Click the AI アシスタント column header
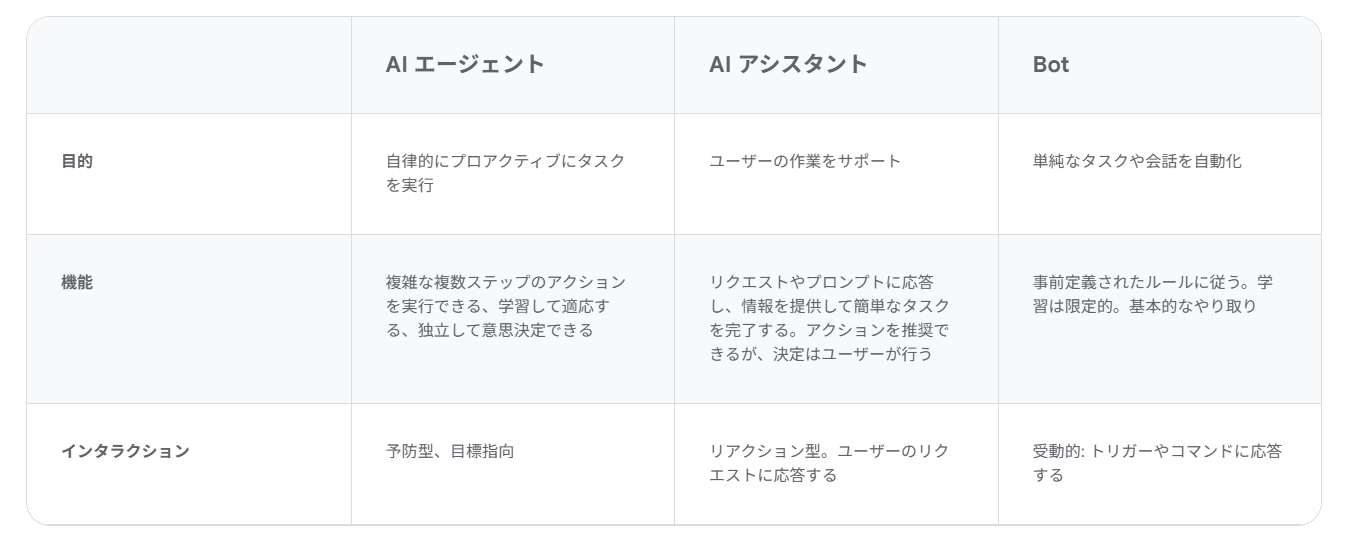This screenshot has height=544, width=1368. (x=788, y=65)
